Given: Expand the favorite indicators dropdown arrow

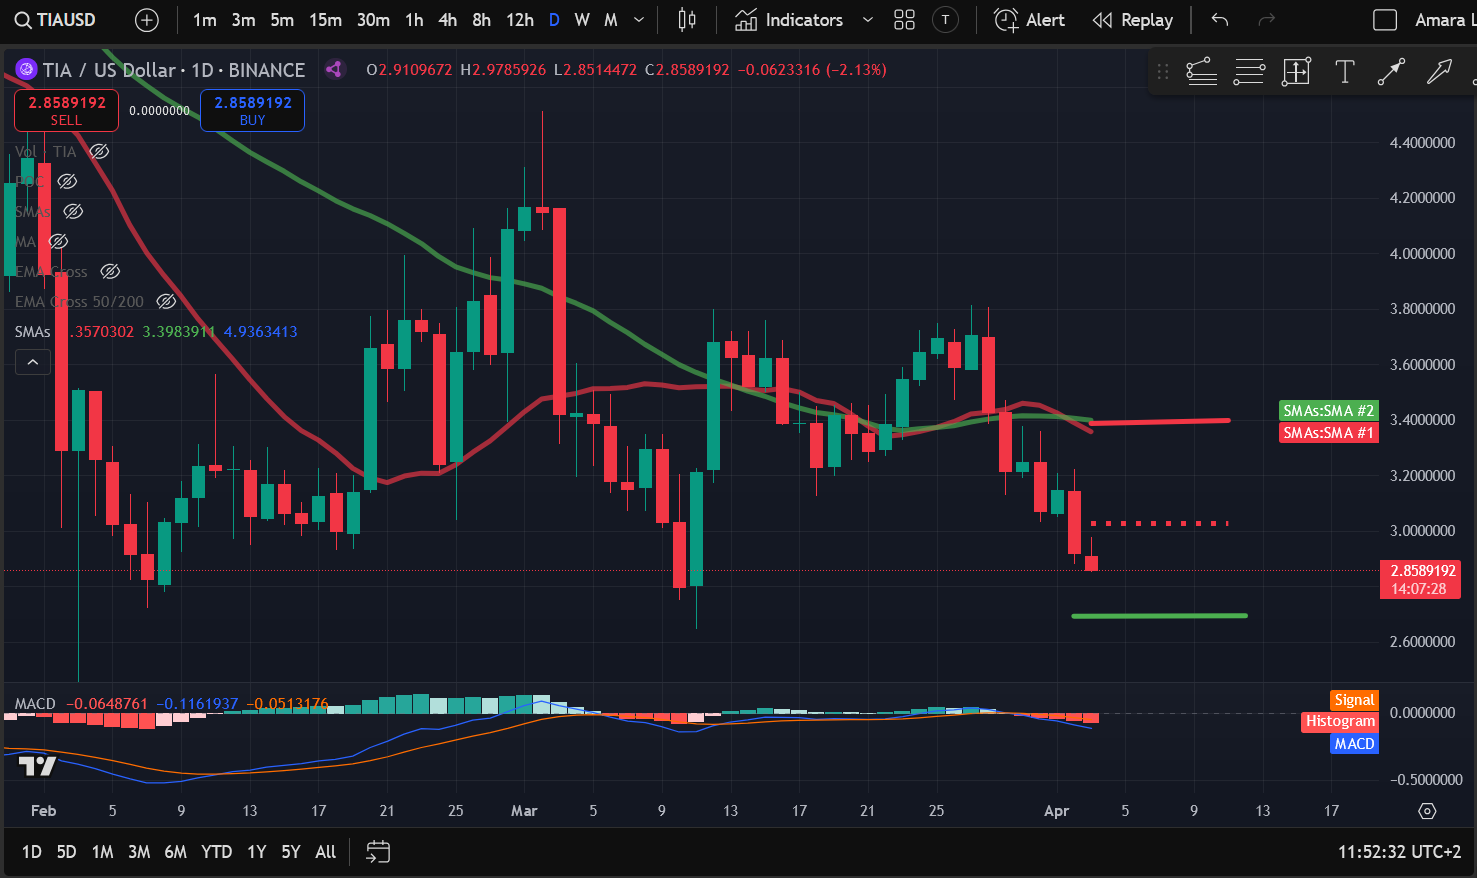Looking at the screenshot, I should [x=867, y=20].
